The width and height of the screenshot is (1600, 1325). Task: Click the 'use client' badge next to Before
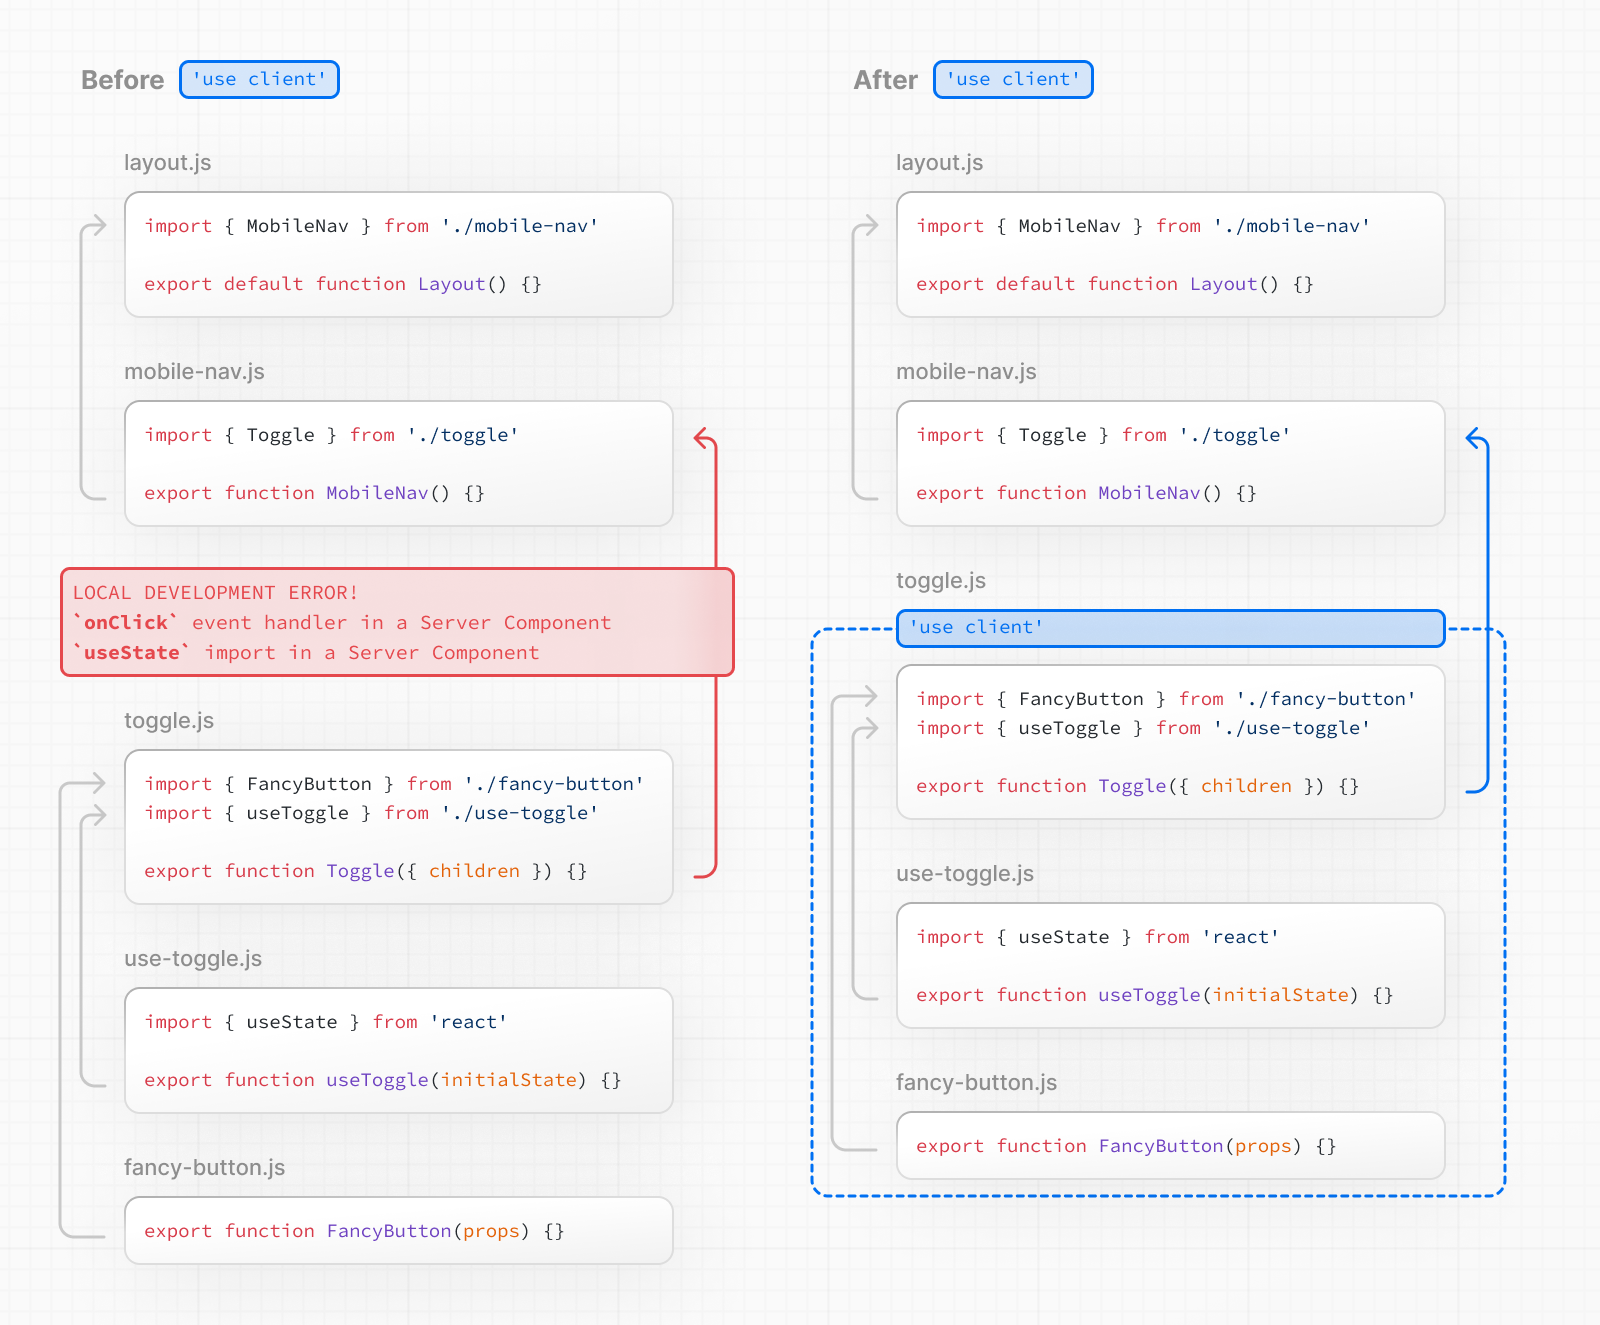coord(259,79)
